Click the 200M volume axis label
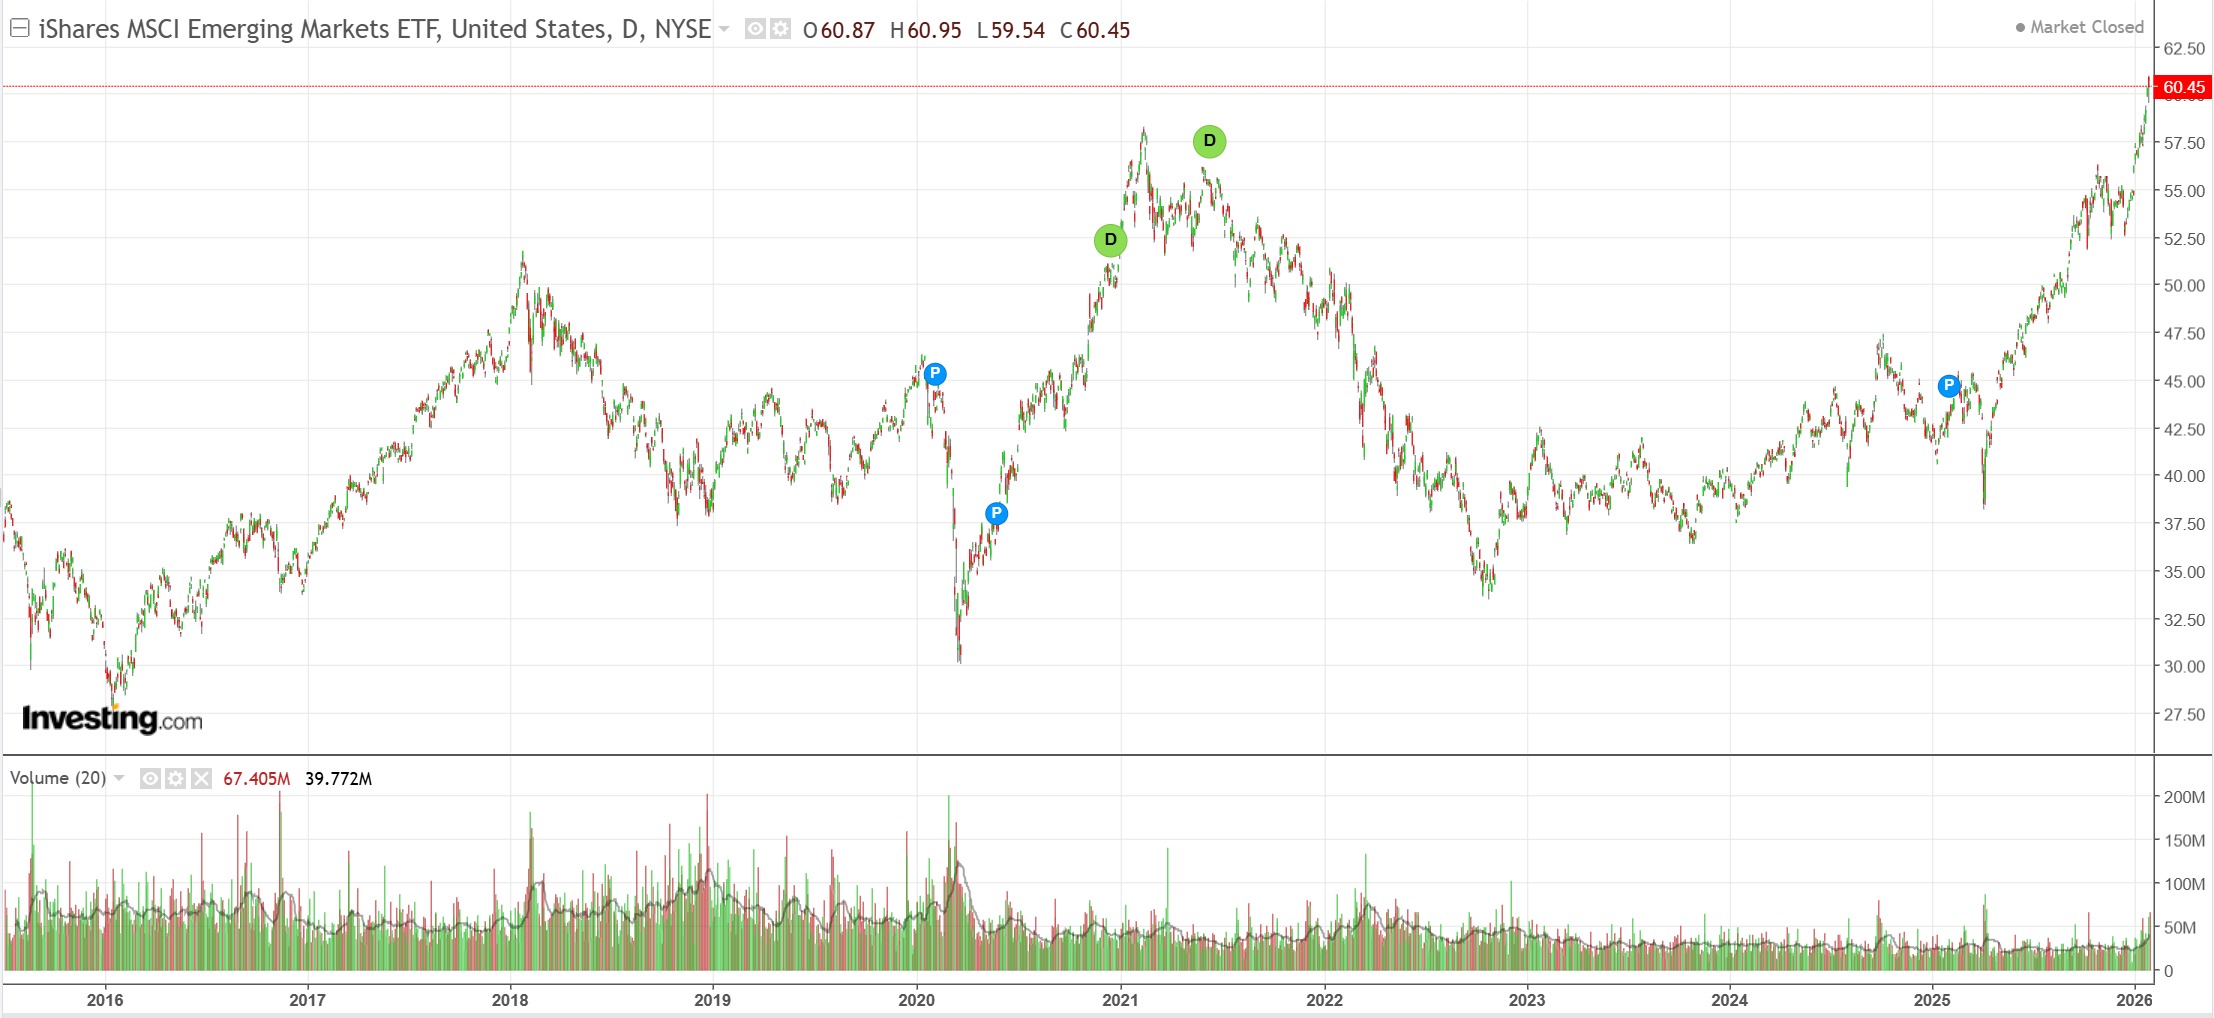This screenshot has height=1018, width=2214. coord(2184,797)
